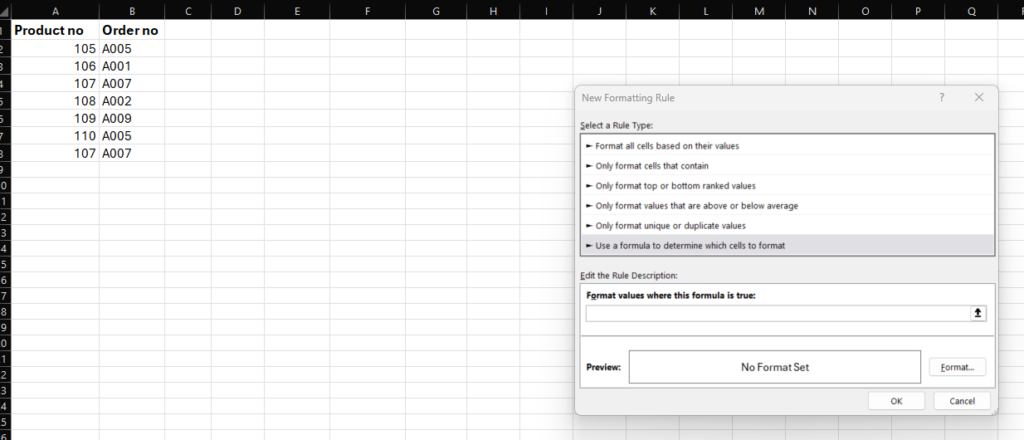Select 'Only format cells that contain' rule
The width and height of the screenshot is (1024, 440).
click(x=787, y=166)
